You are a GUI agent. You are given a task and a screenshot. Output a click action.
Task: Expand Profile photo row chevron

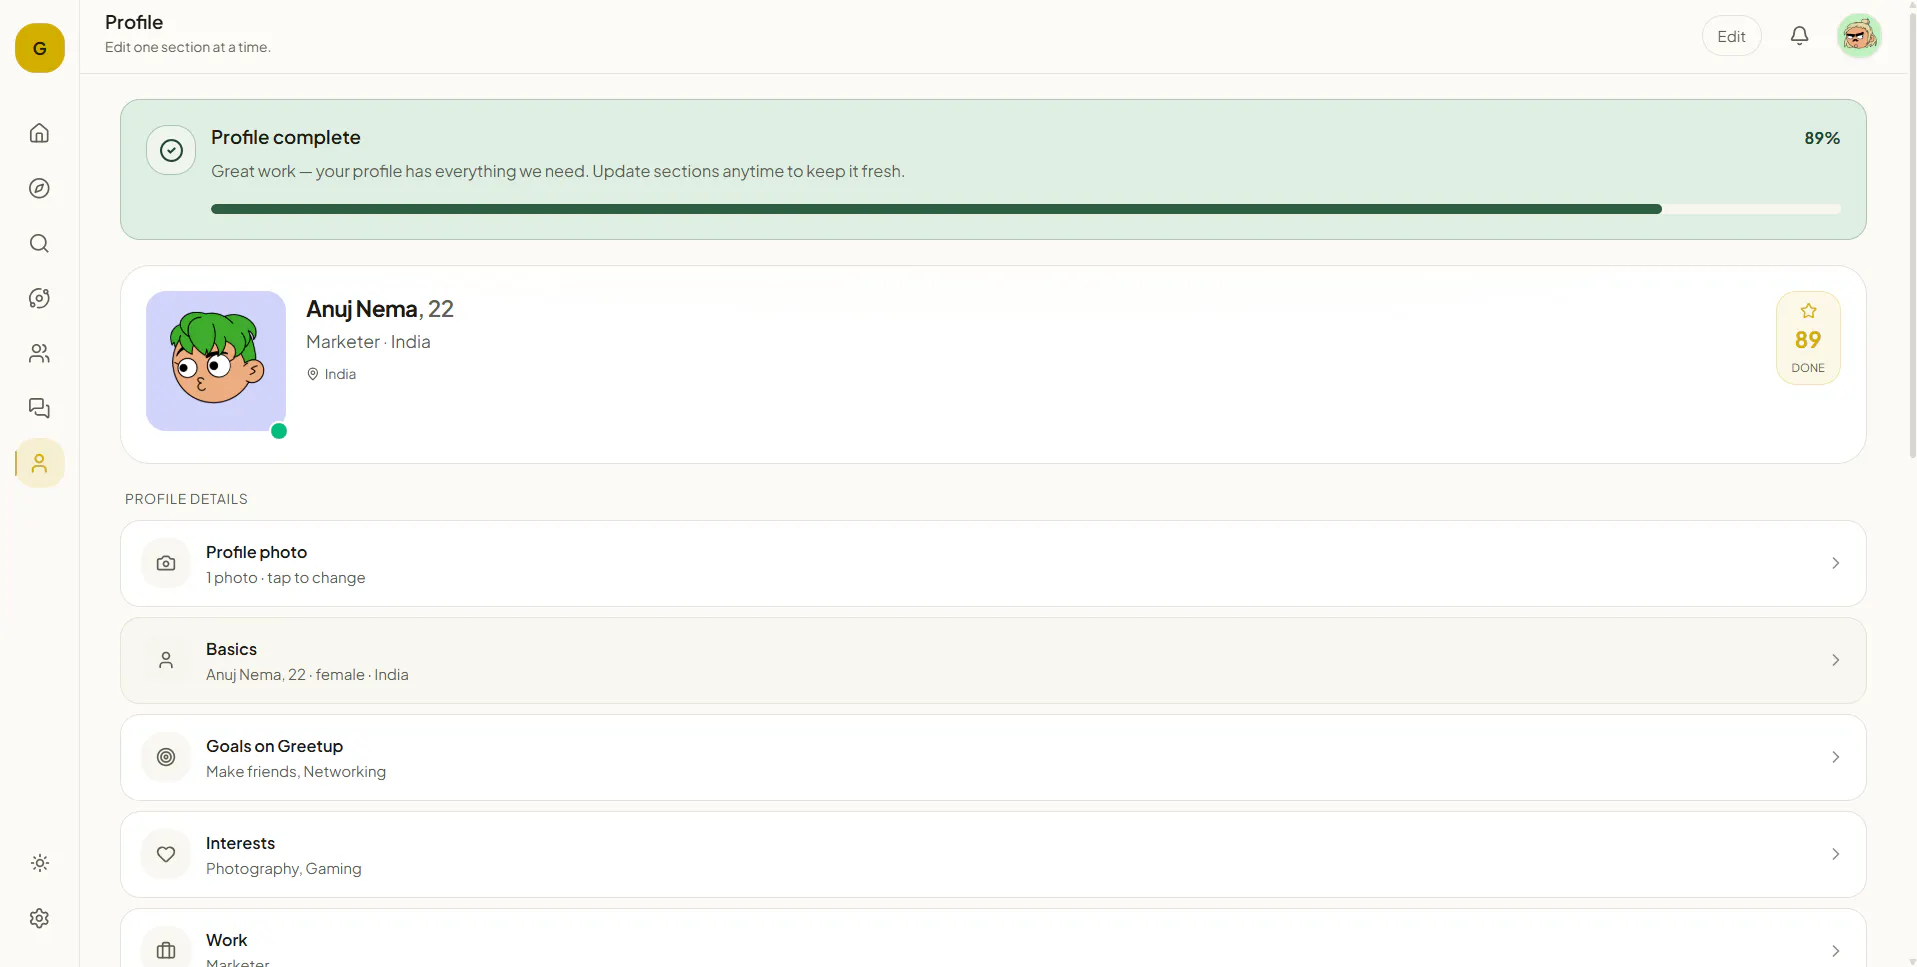point(1835,563)
